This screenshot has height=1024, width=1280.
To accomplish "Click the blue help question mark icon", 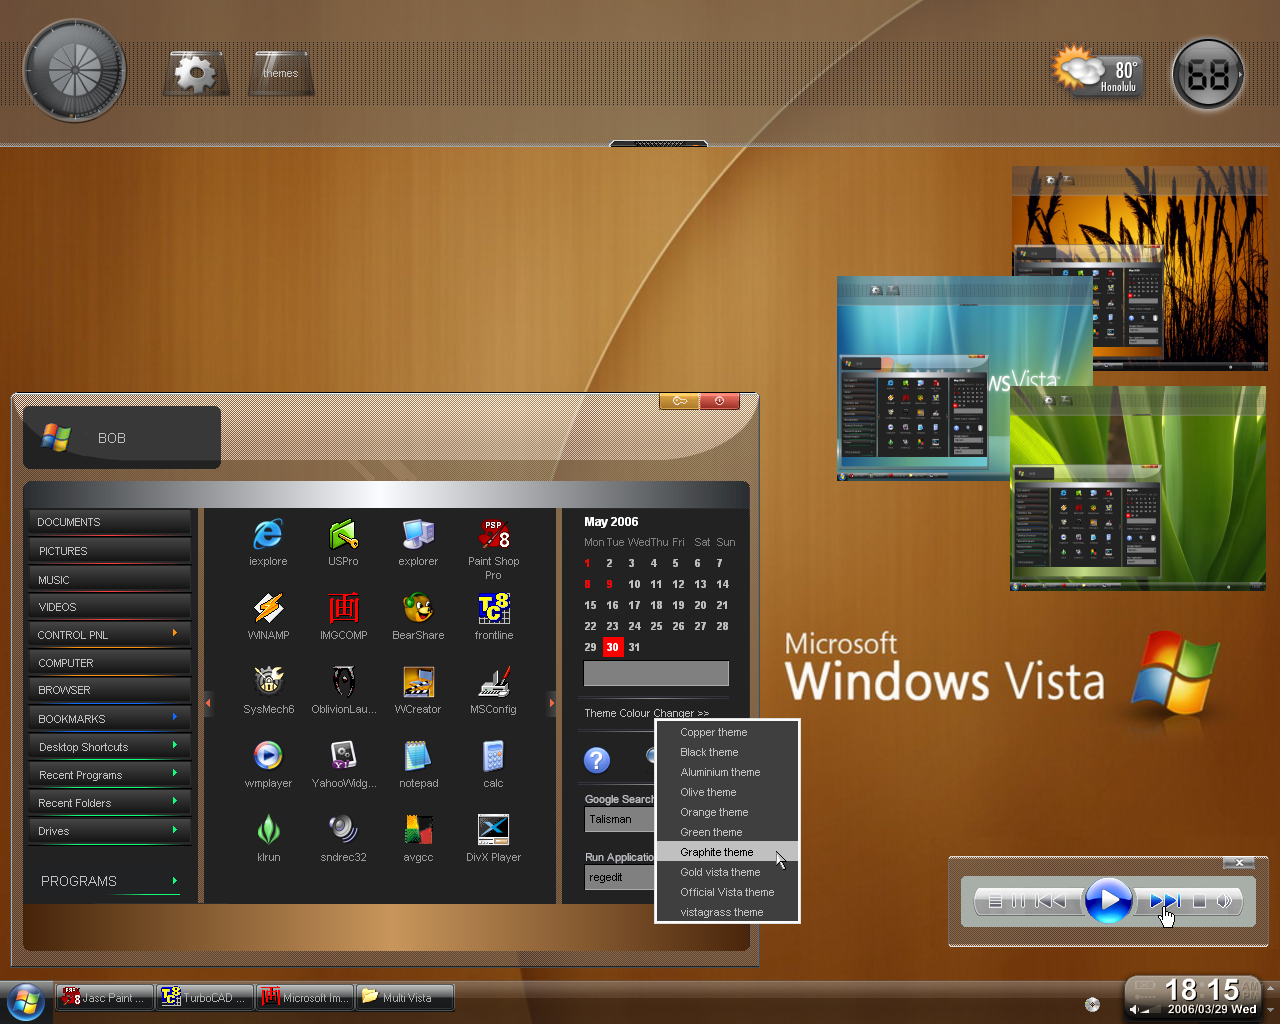I will click(x=597, y=760).
